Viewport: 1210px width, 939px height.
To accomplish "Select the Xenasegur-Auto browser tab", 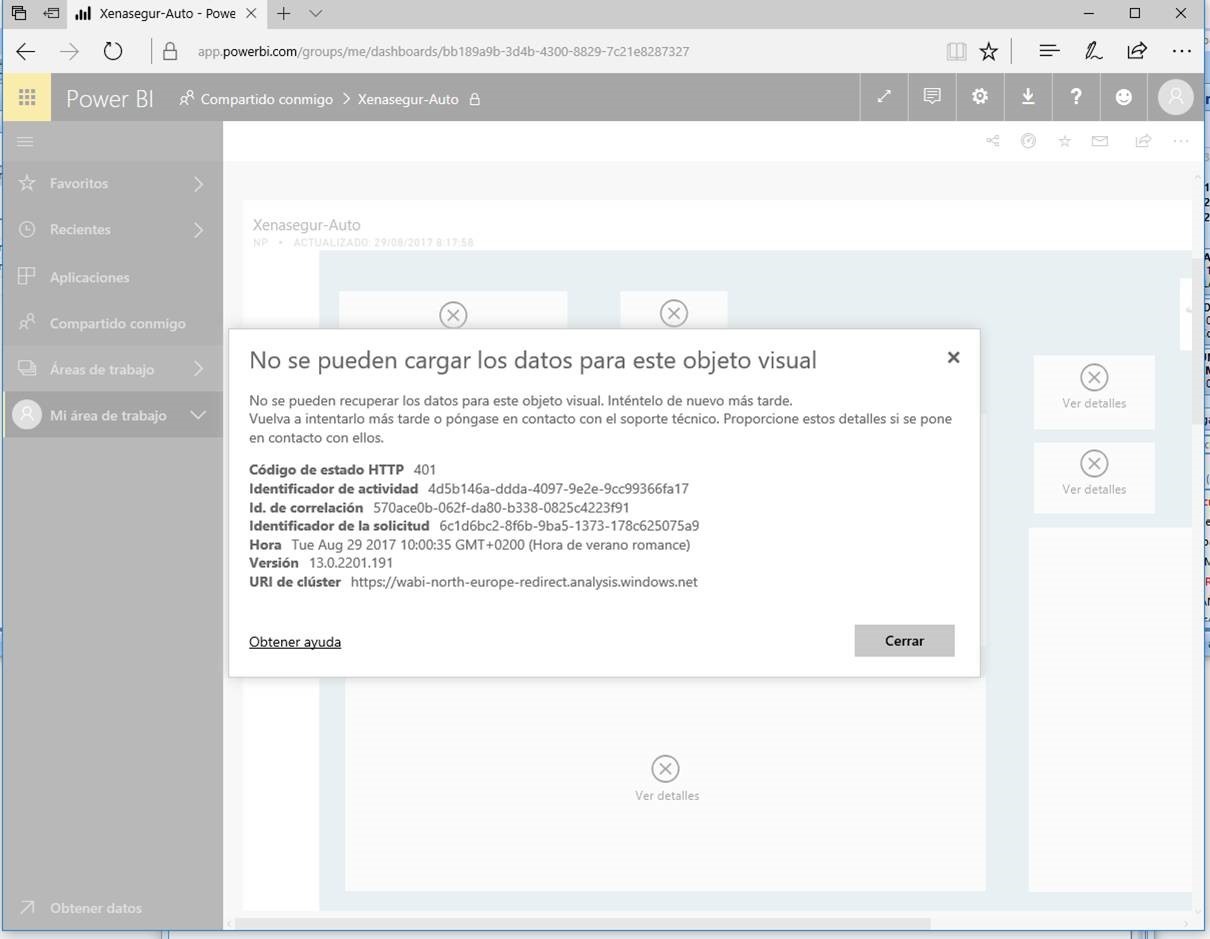I will coord(167,14).
